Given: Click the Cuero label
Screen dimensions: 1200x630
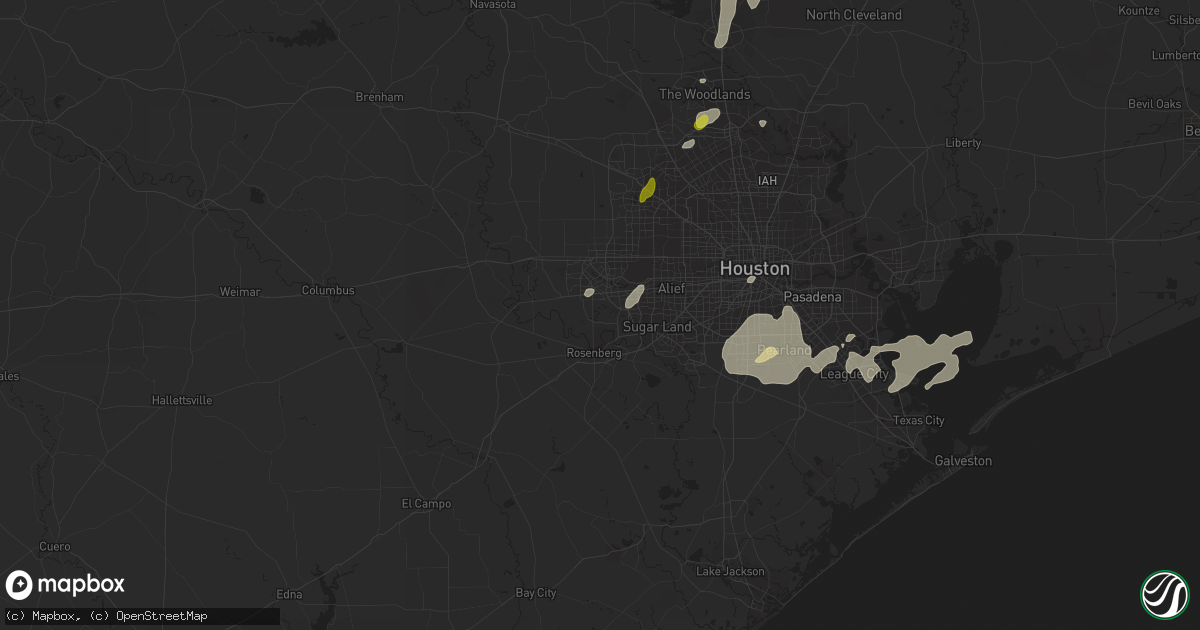Looking at the screenshot, I should pyautogui.click(x=55, y=547).
